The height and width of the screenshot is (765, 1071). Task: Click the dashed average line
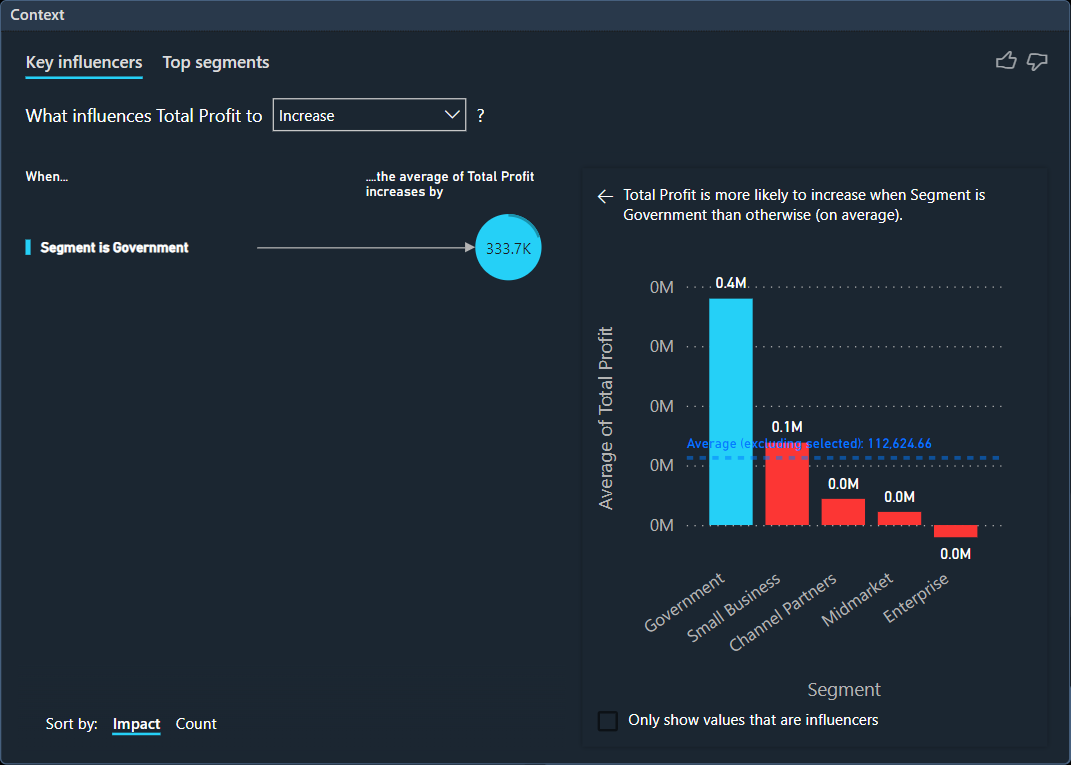point(900,458)
